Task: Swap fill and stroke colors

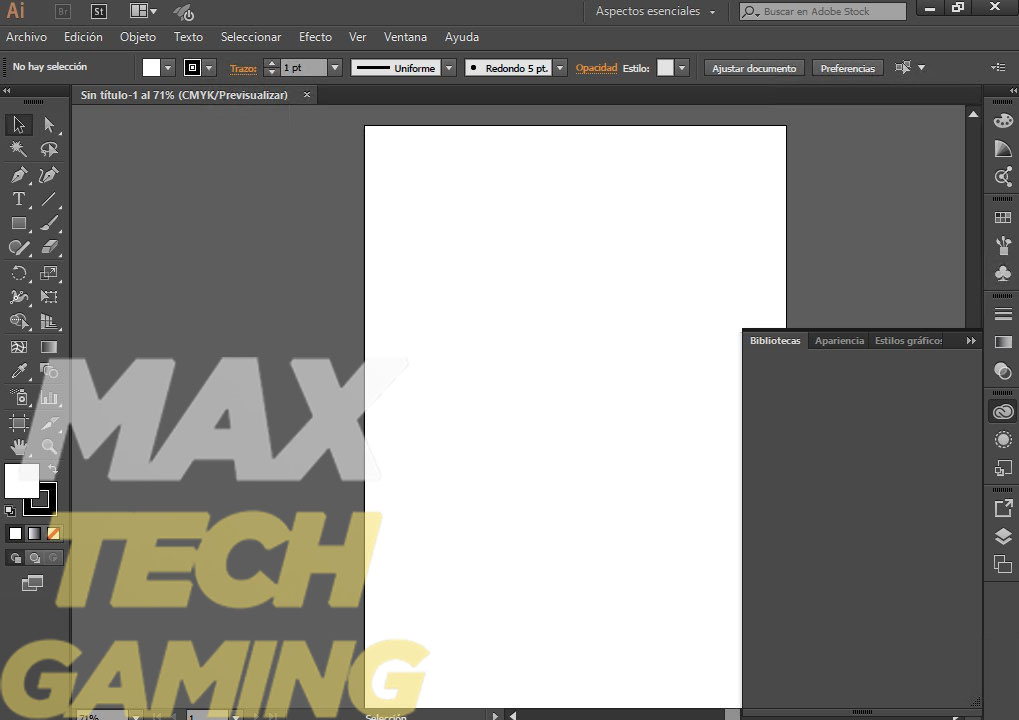Action: coord(53,469)
